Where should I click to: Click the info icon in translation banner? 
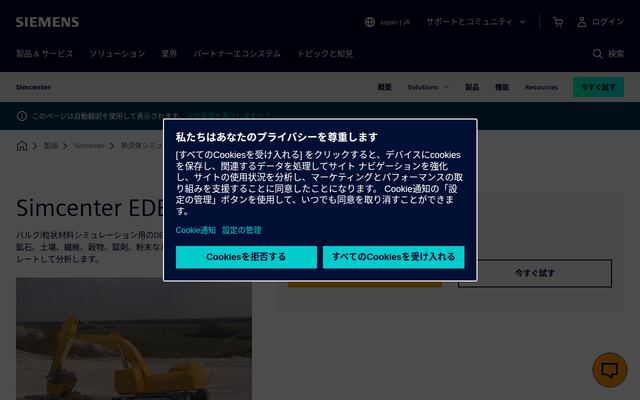[22, 116]
